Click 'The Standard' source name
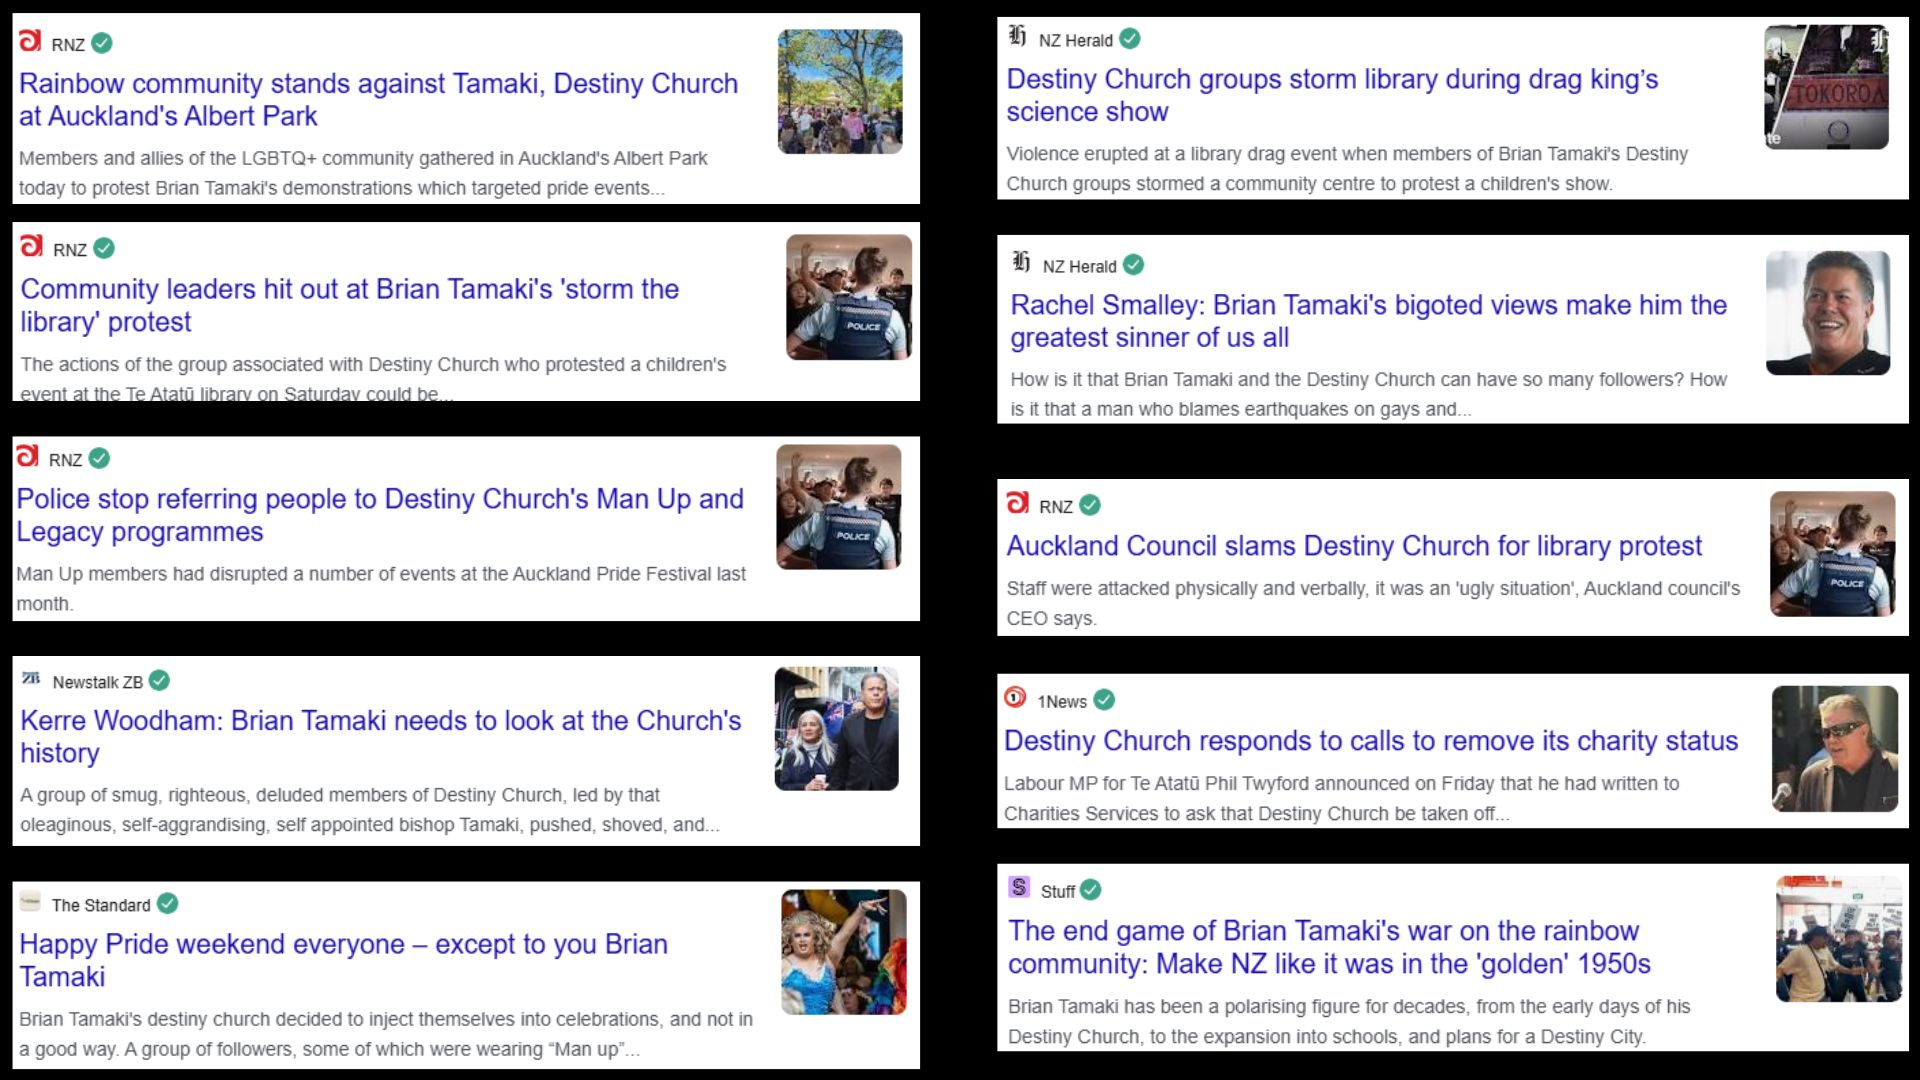This screenshot has height=1080, width=1920. click(101, 905)
